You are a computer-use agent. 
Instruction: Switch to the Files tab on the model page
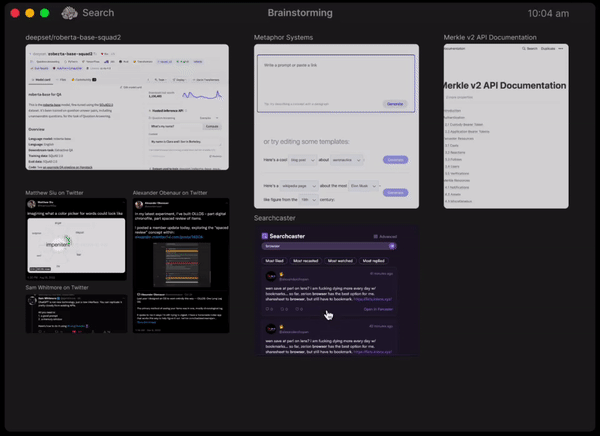(x=61, y=80)
